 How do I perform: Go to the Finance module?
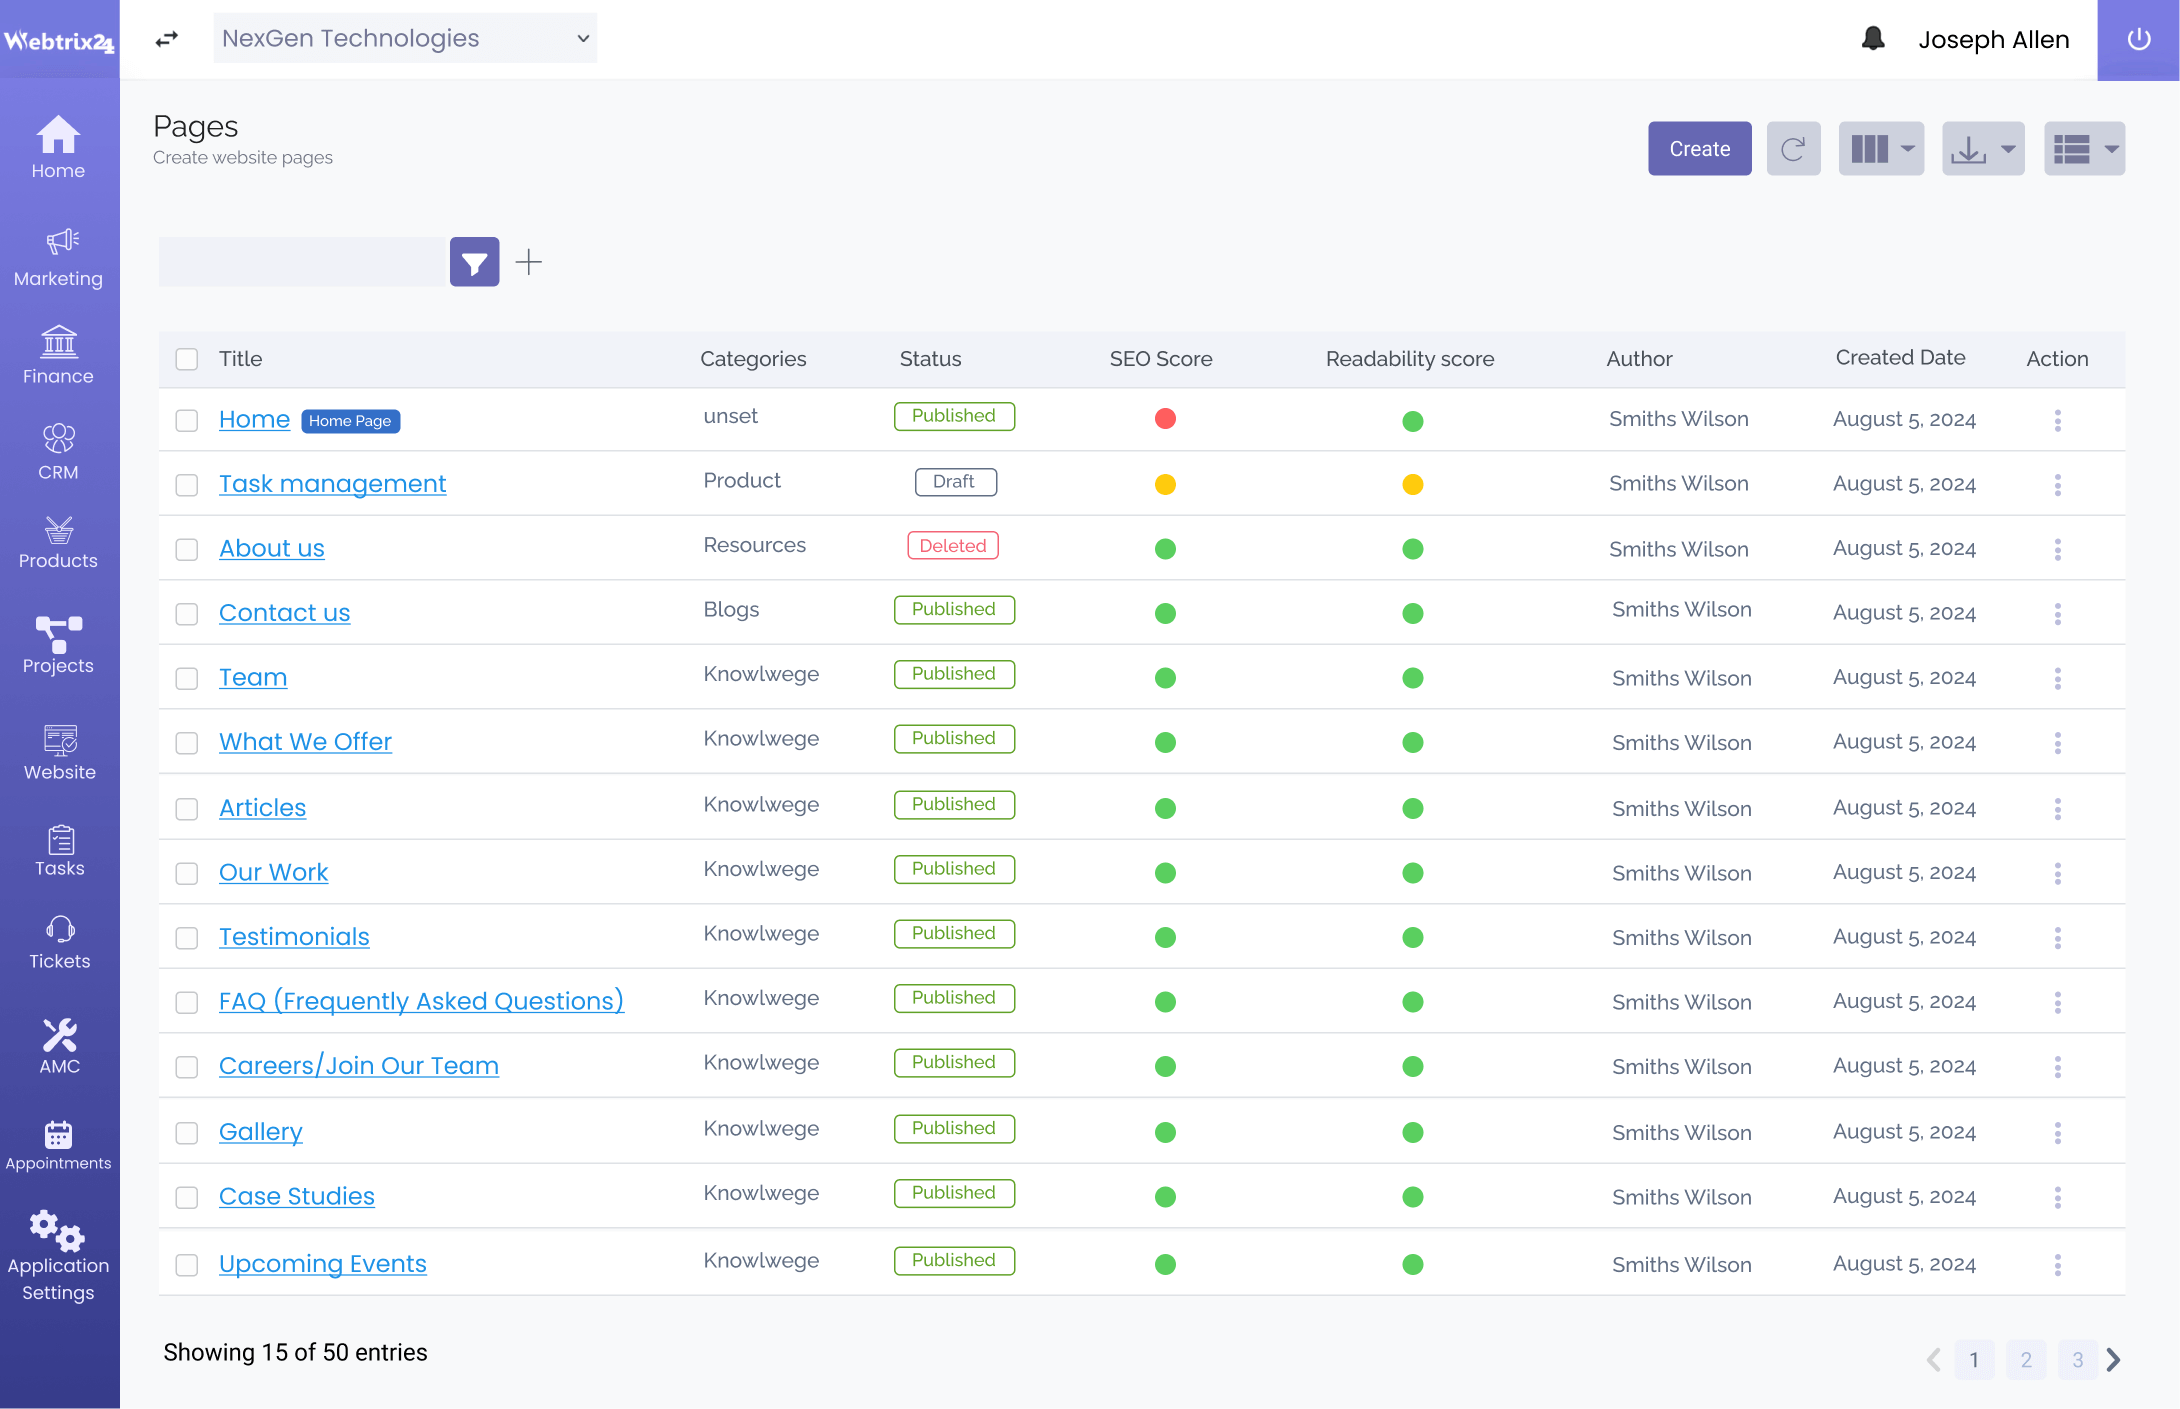[x=58, y=355]
